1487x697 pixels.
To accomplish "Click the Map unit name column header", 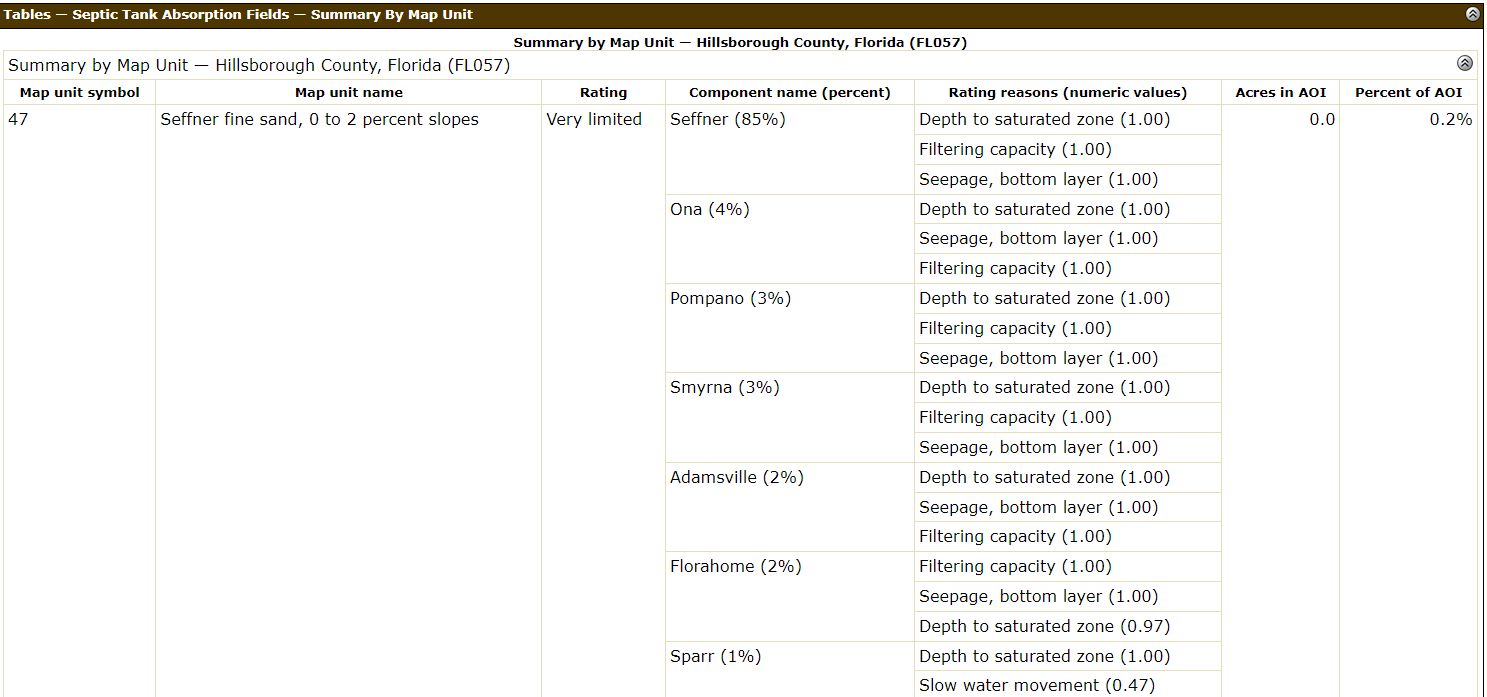I will coord(348,92).
